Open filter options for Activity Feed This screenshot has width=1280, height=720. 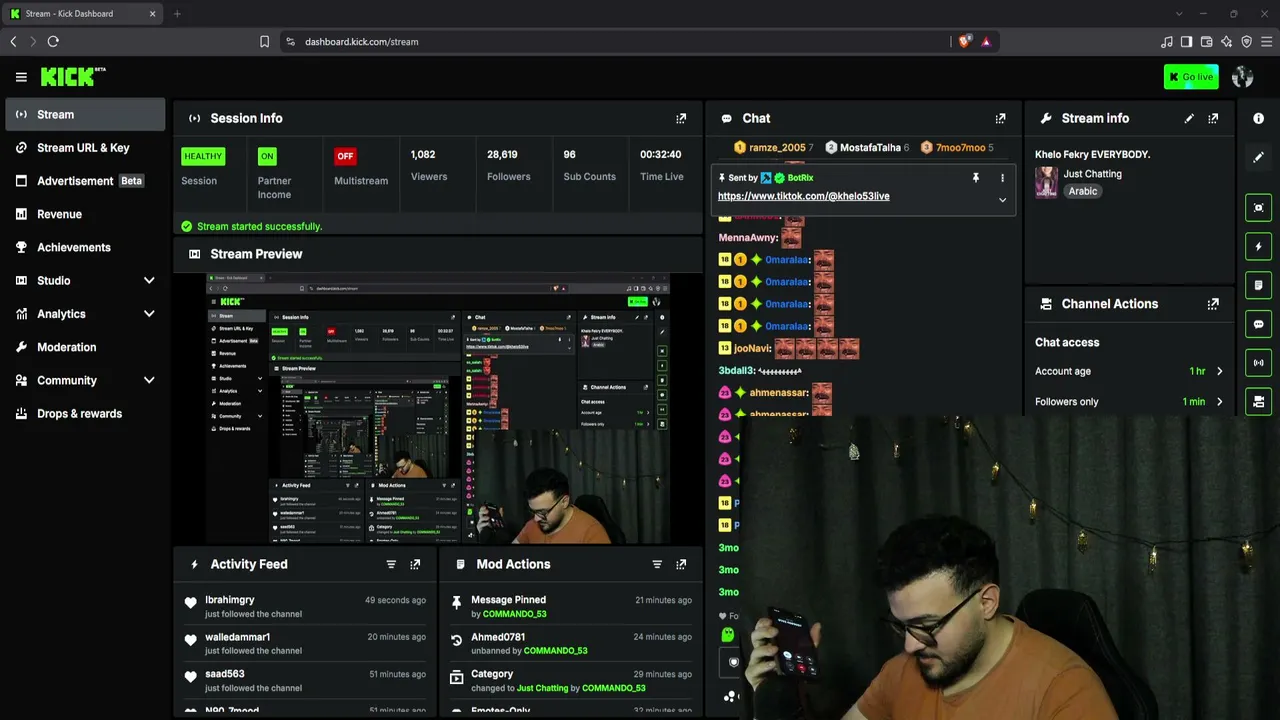pyautogui.click(x=391, y=564)
